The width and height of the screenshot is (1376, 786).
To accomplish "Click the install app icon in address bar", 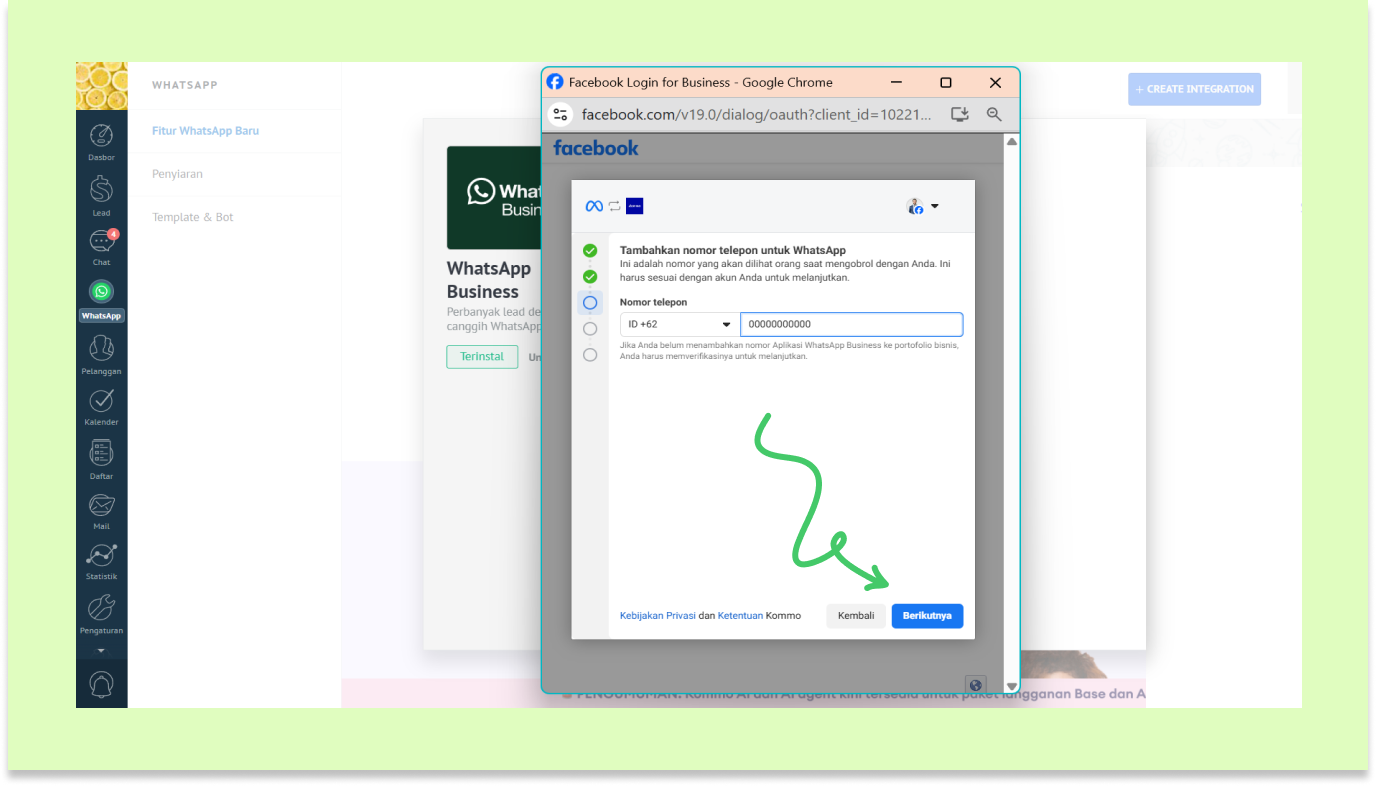I will click(960, 115).
